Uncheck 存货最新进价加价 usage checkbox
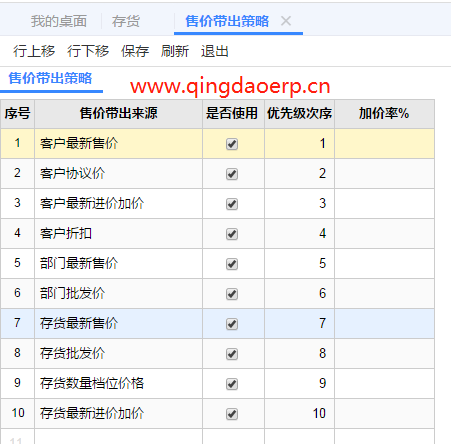 click(232, 414)
